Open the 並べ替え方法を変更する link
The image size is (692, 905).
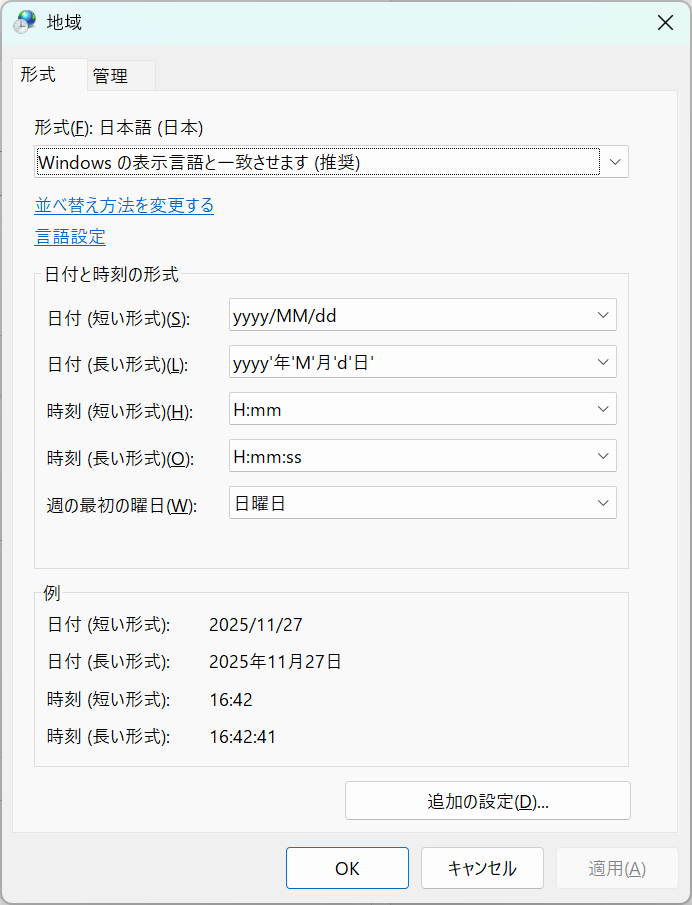click(124, 205)
